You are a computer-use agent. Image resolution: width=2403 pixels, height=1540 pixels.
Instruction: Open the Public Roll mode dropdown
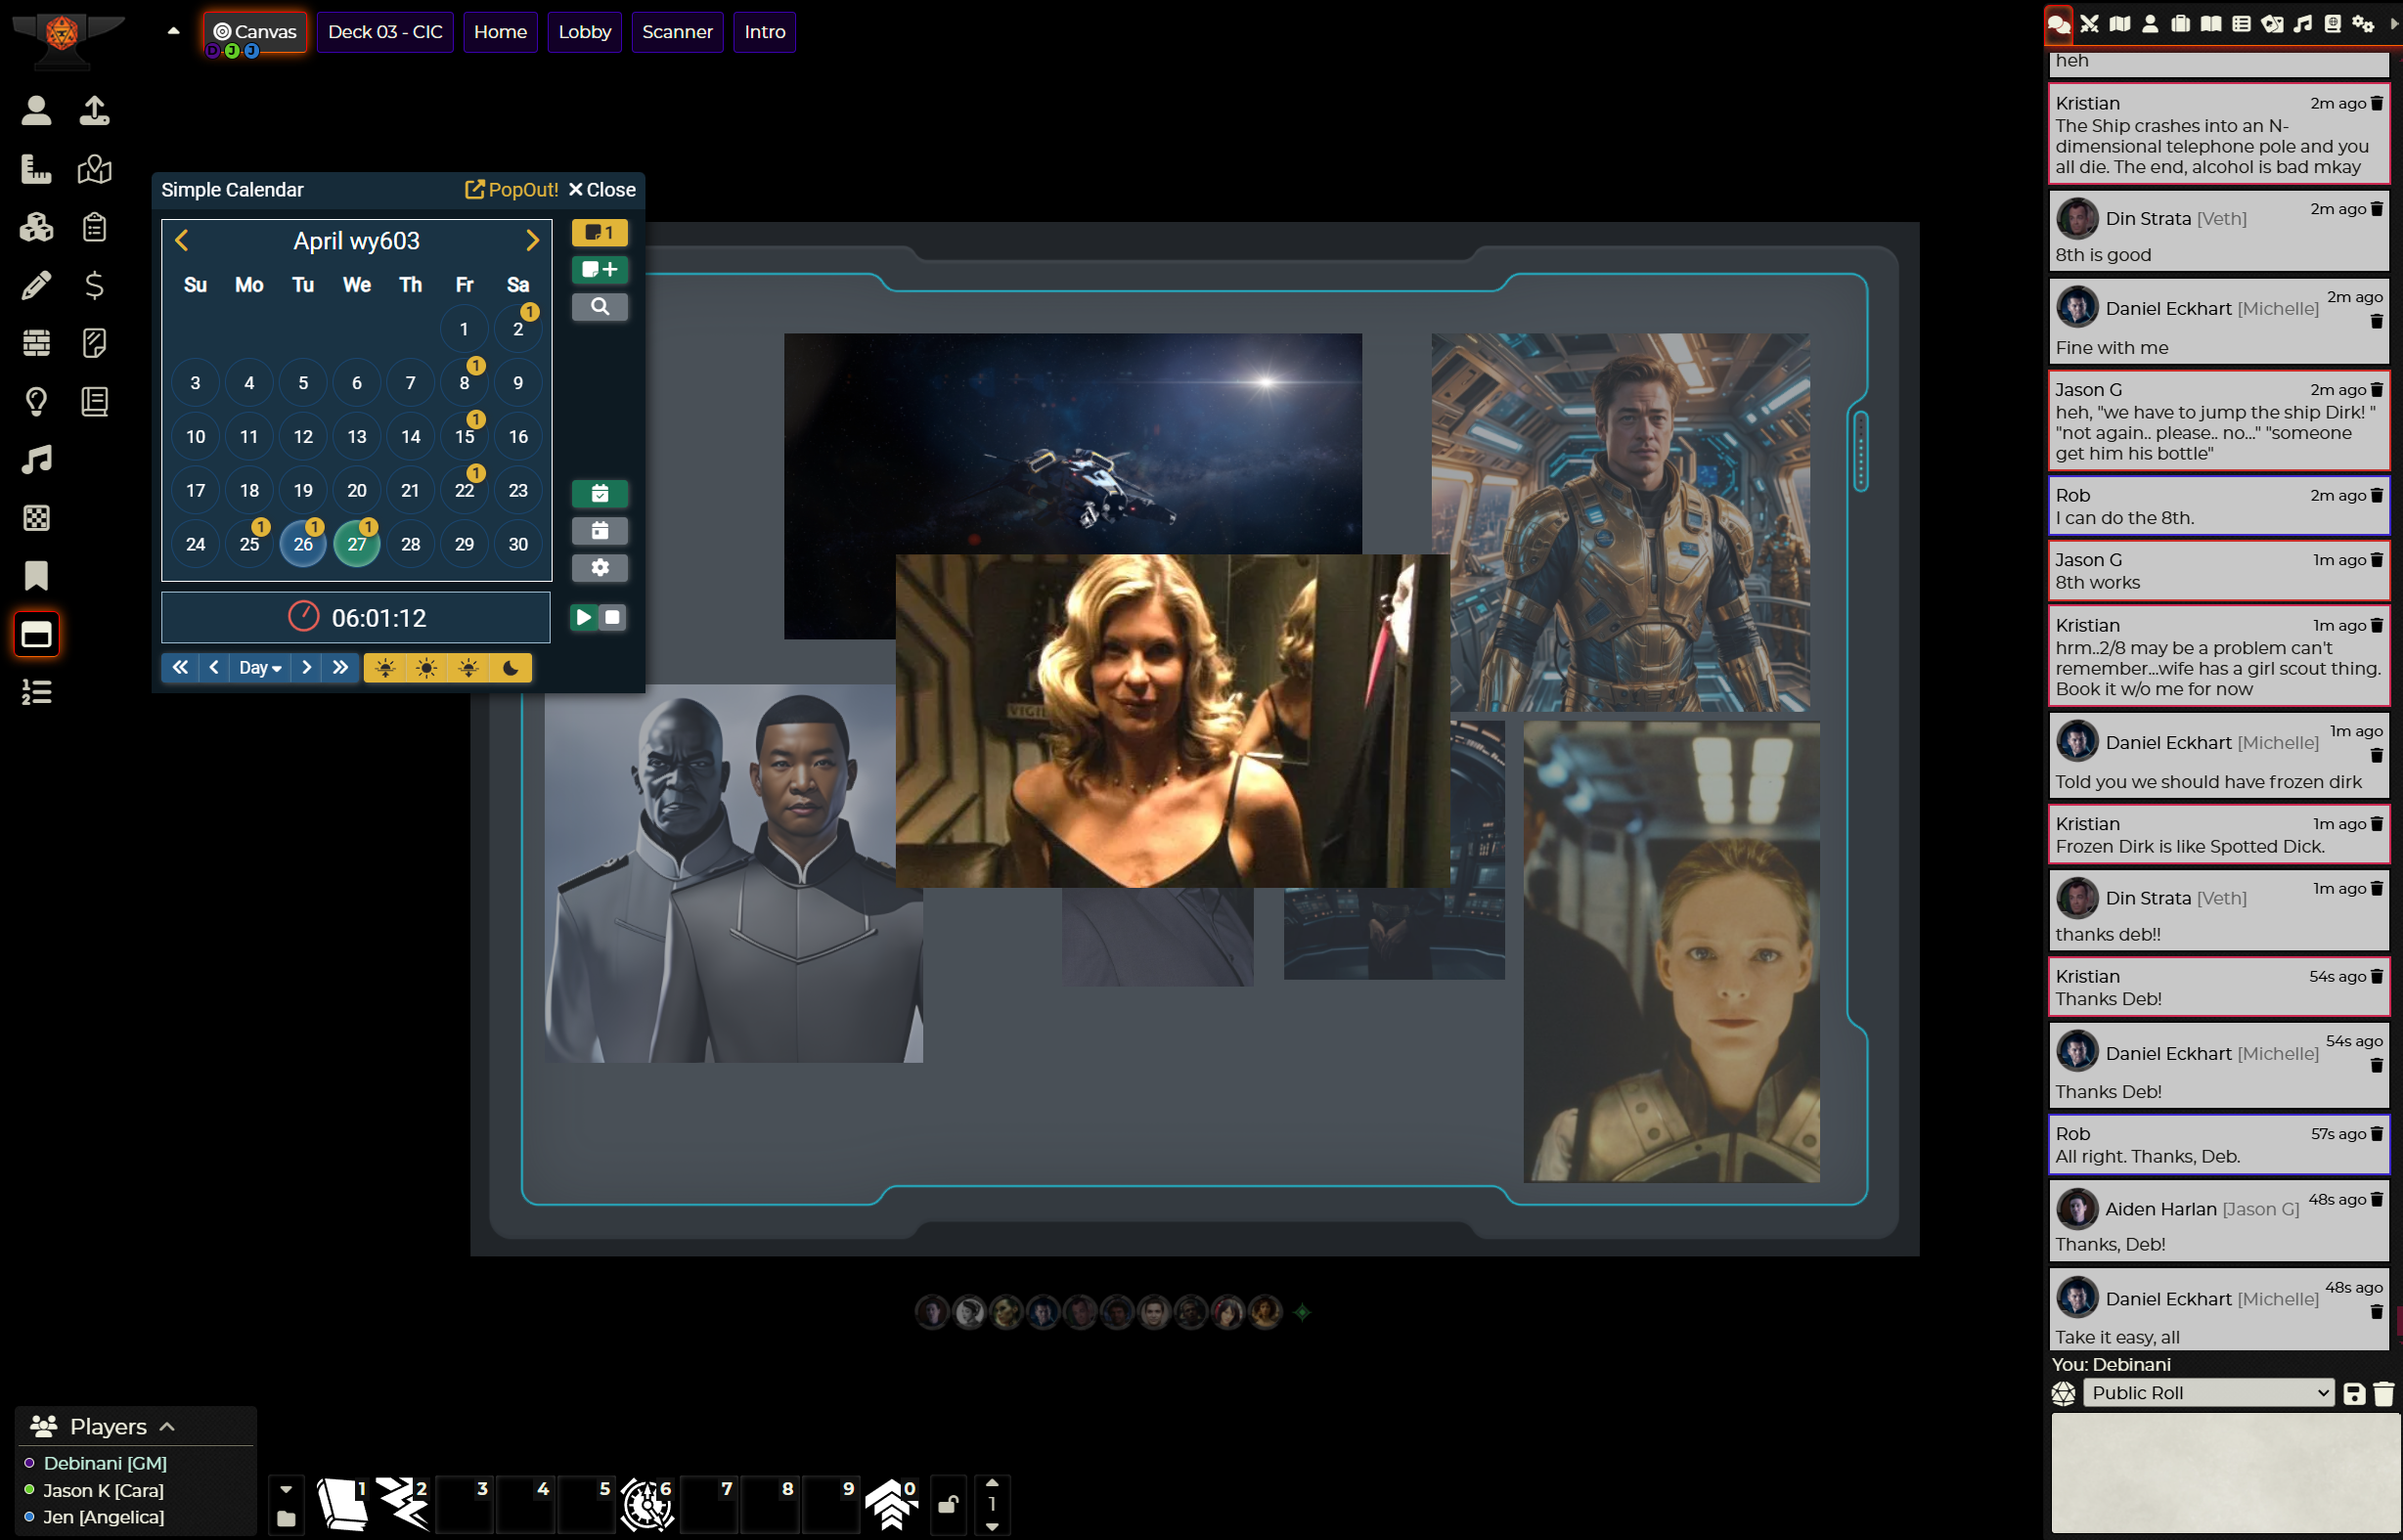[2208, 1393]
